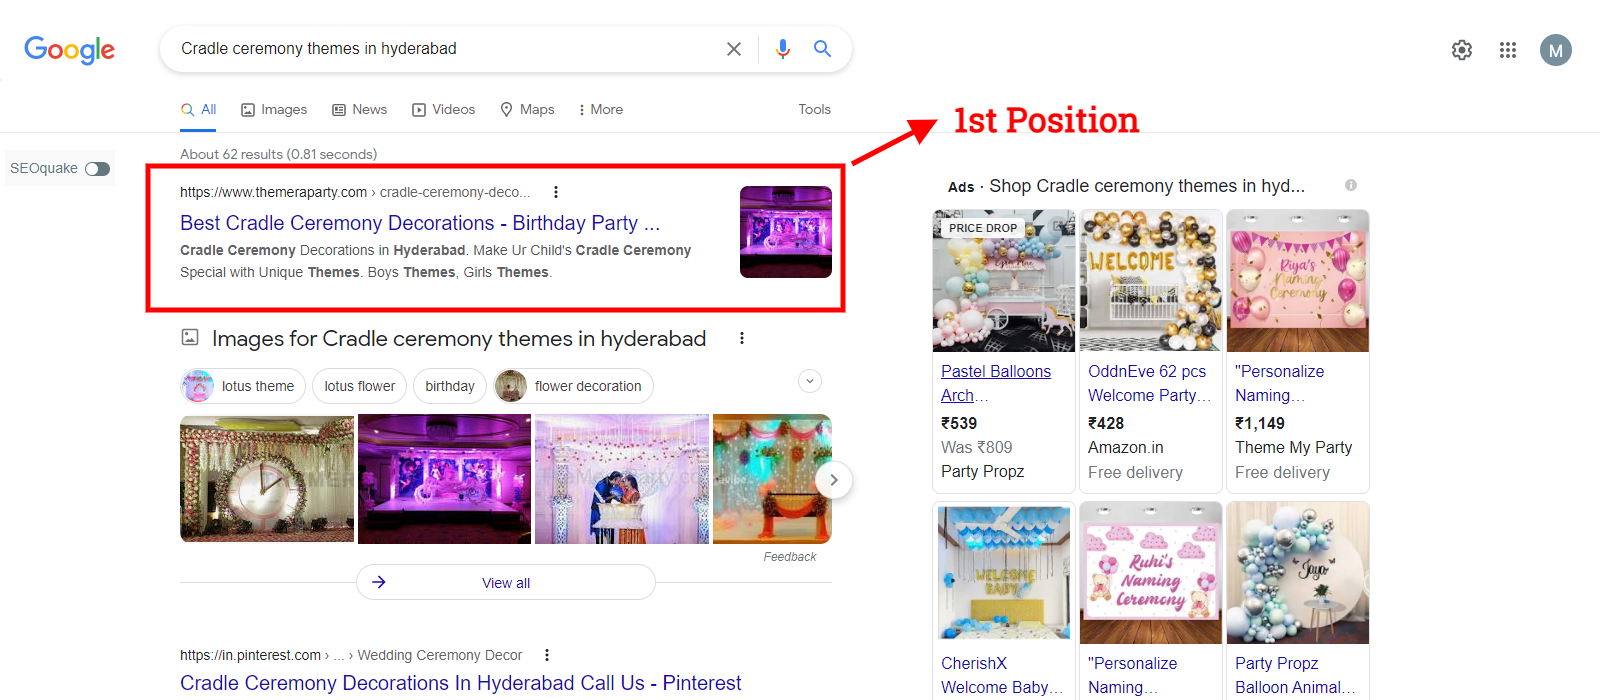Screen dimensions: 1600x700
Task: Open Riya's Naming Ceremony product image
Action: (1298, 281)
